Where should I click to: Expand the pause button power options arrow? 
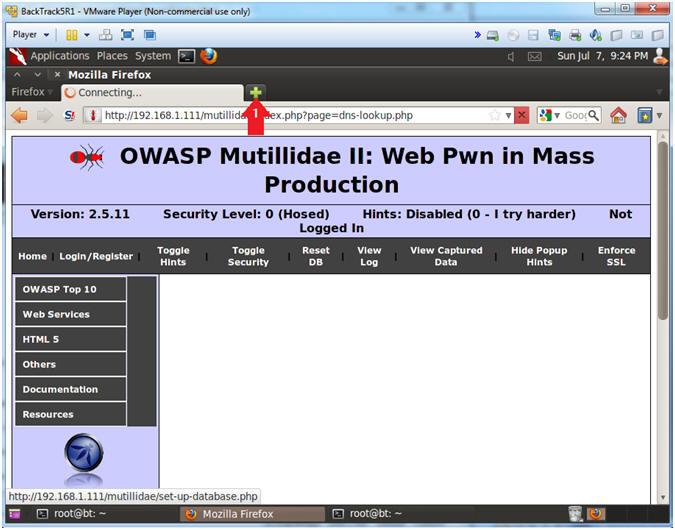coord(87,35)
